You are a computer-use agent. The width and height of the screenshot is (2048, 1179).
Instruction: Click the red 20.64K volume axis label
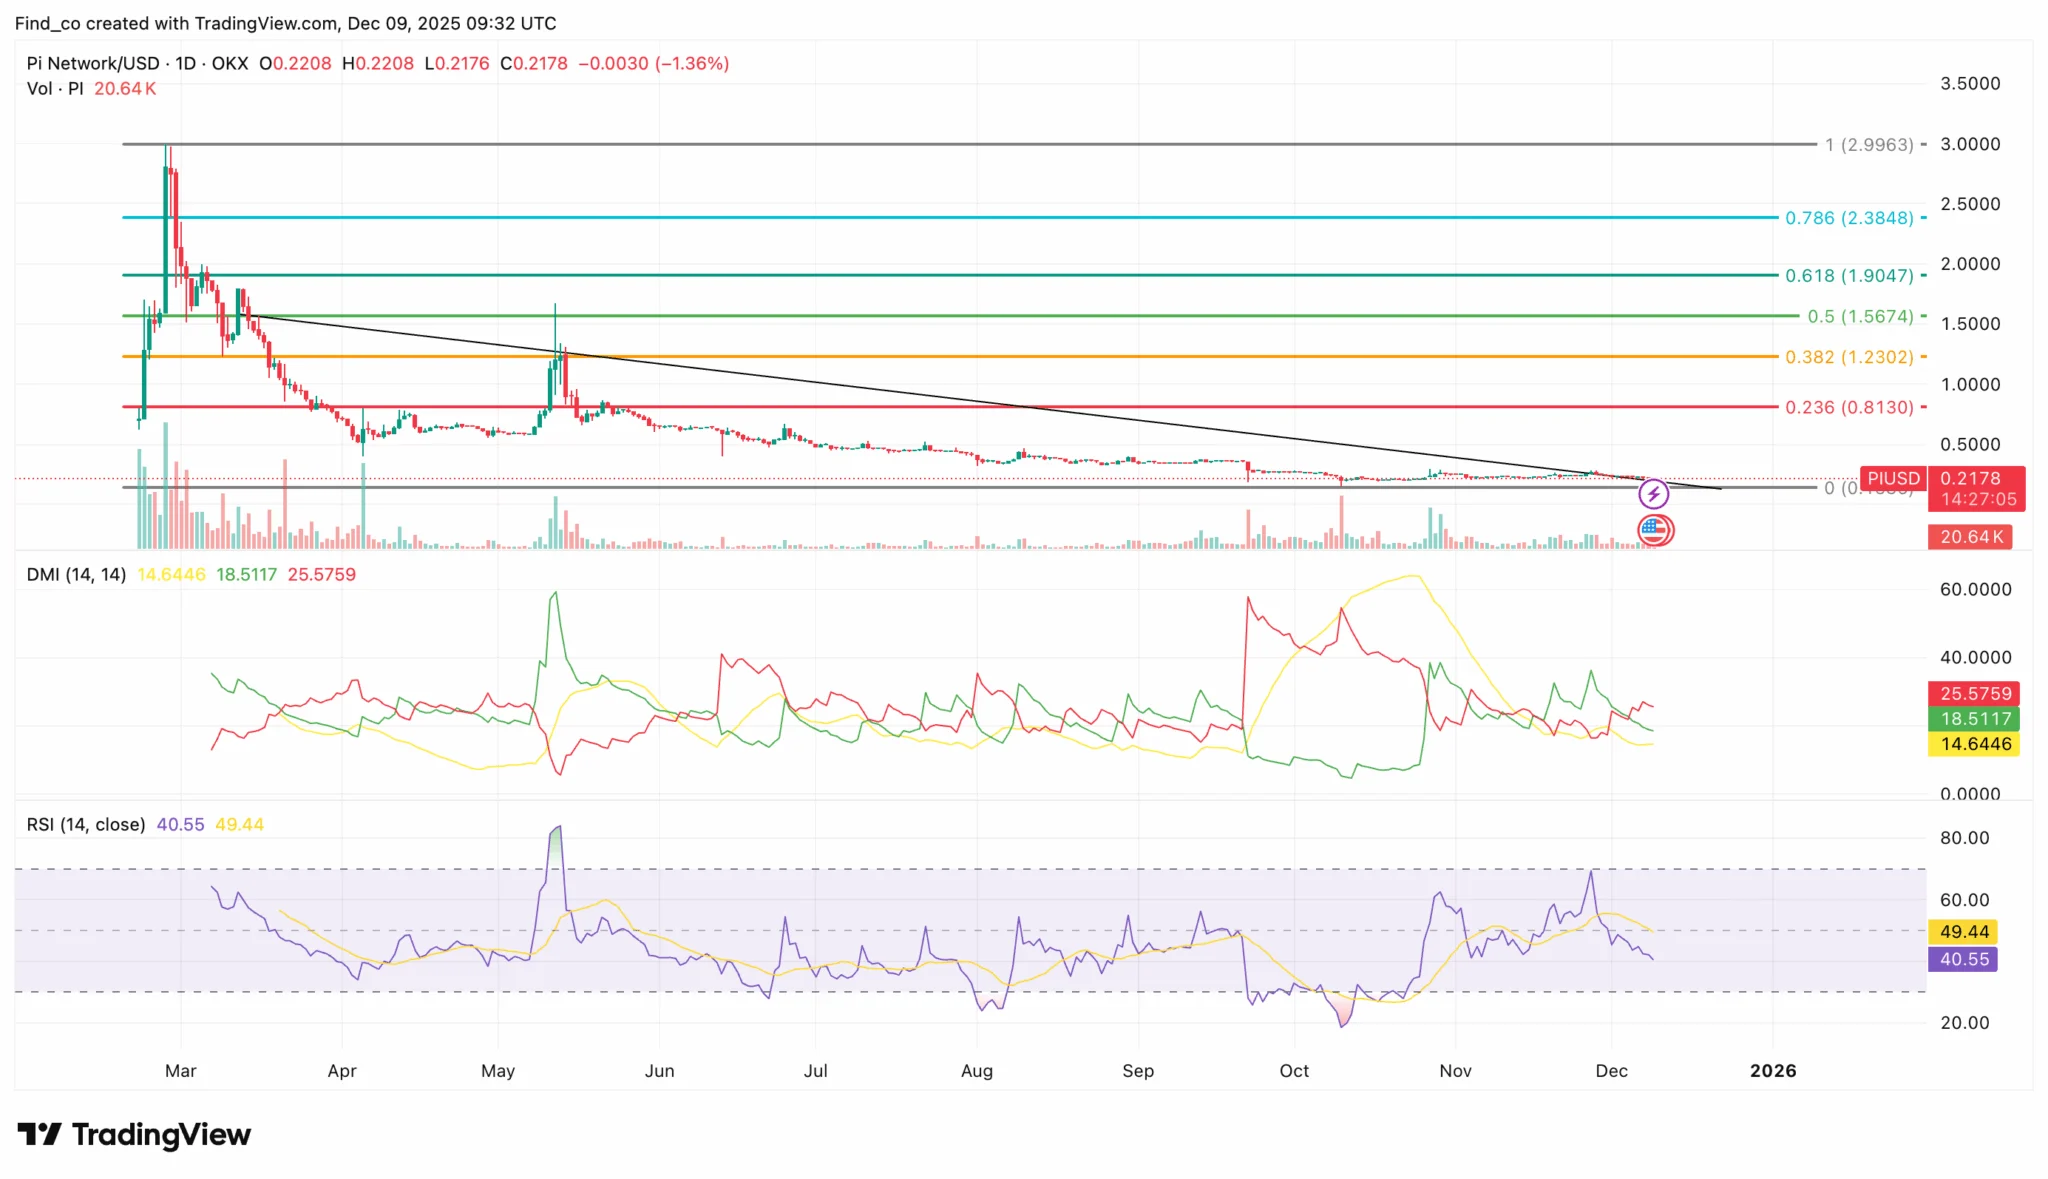pyautogui.click(x=1970, y=537)
